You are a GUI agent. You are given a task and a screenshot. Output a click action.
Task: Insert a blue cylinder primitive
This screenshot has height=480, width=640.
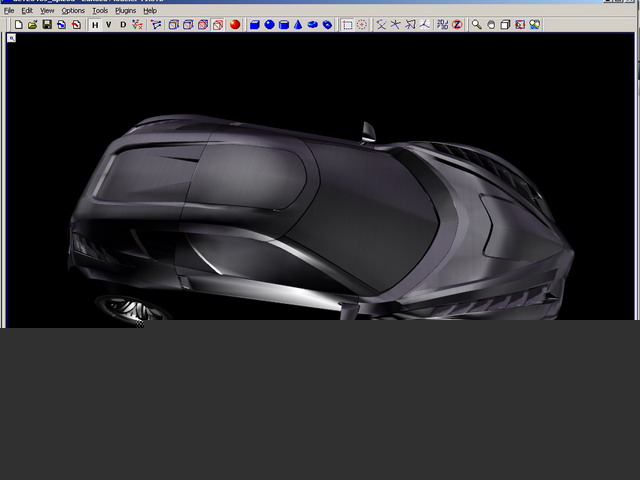pyautogui.click(x=284, y=24)
